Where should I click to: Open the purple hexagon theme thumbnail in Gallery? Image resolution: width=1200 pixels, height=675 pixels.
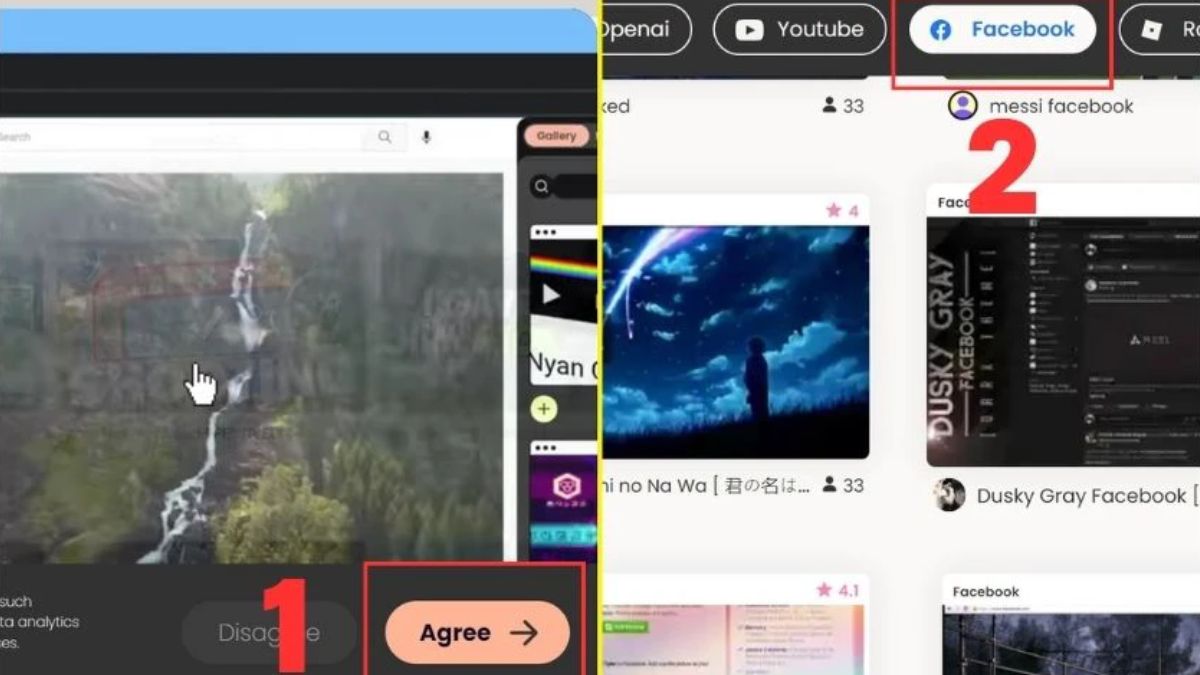click(x=564, y=508)
